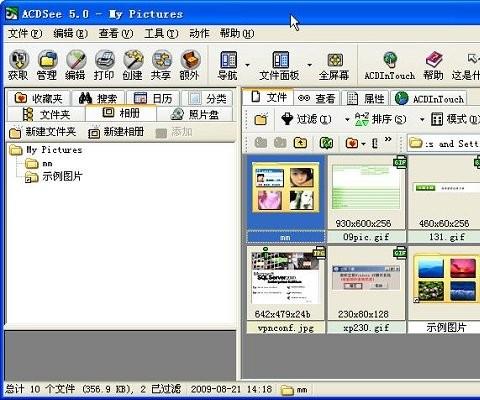This screenshot has height=400, width=480.
Task: Switch to the 搜索 search tab
Action: 98,98
